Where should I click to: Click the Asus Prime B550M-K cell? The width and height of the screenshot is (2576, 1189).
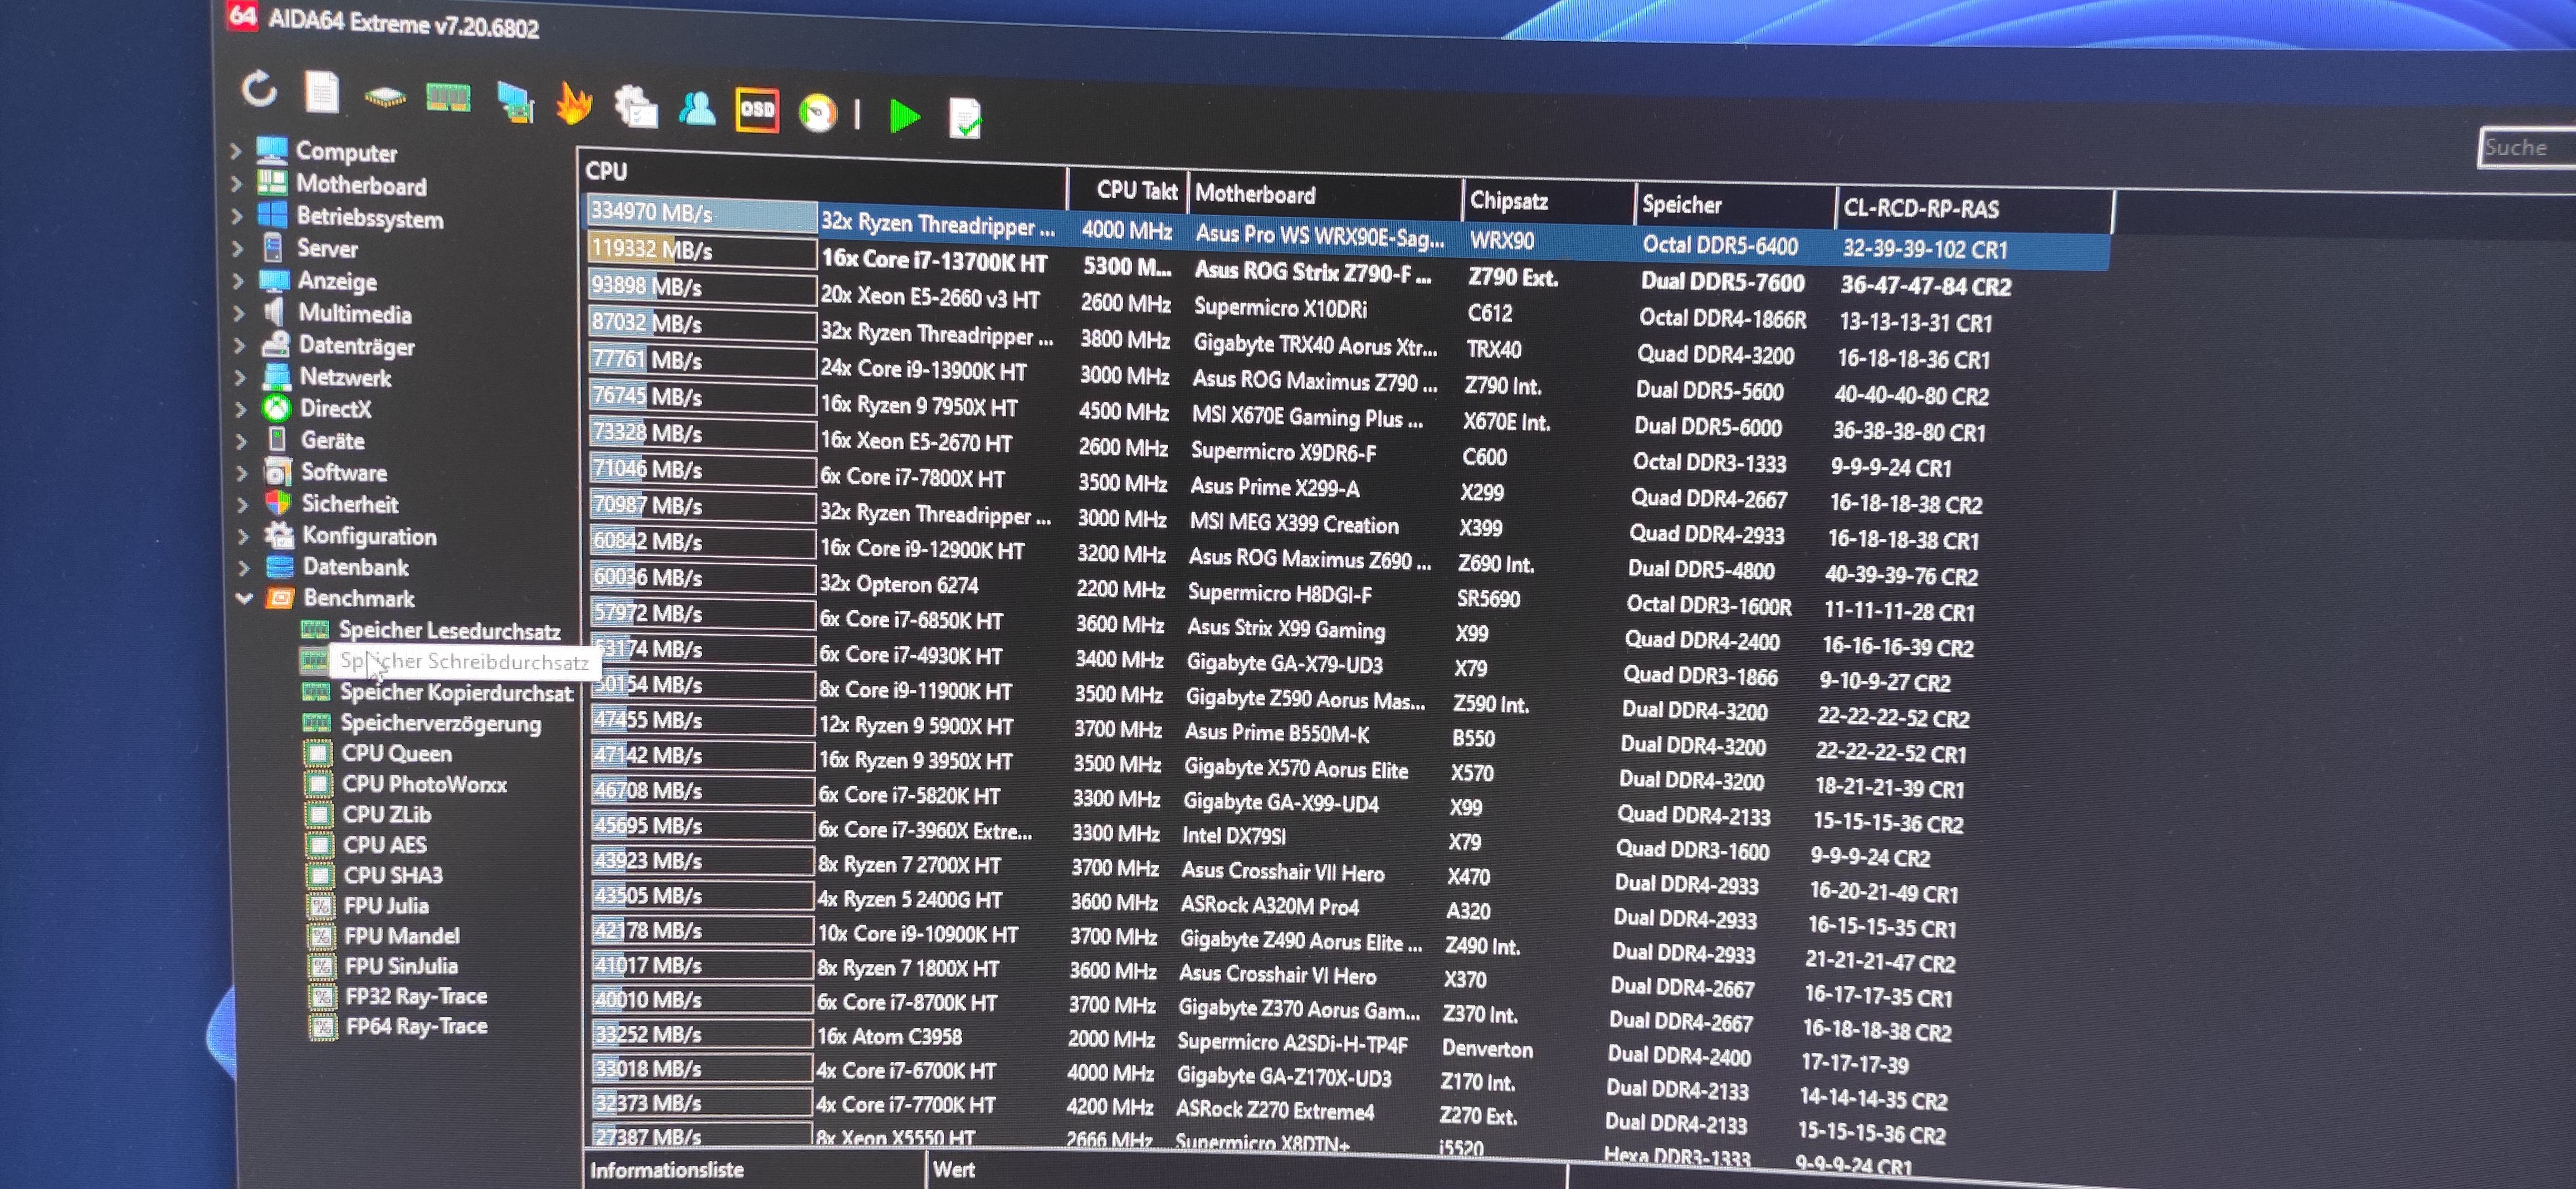tap(1276, 733)
